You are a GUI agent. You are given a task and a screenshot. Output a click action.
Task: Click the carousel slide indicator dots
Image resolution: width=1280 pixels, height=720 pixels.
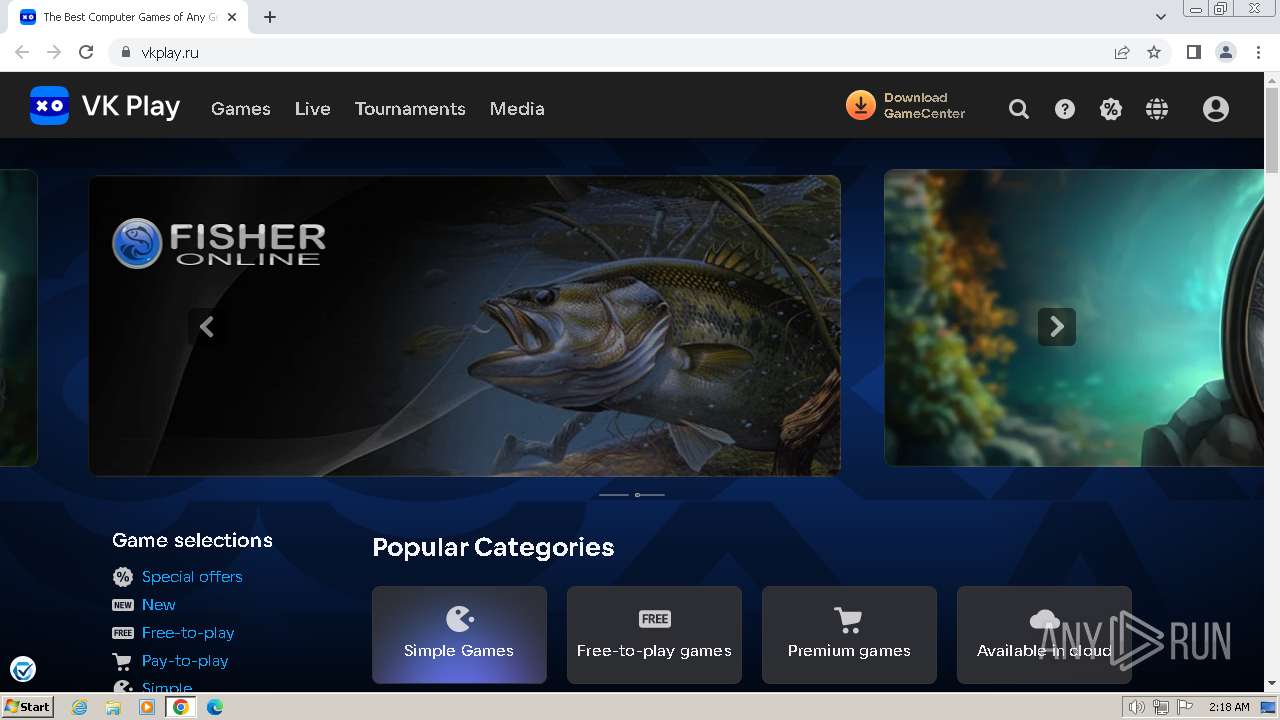tap(632, 495)
